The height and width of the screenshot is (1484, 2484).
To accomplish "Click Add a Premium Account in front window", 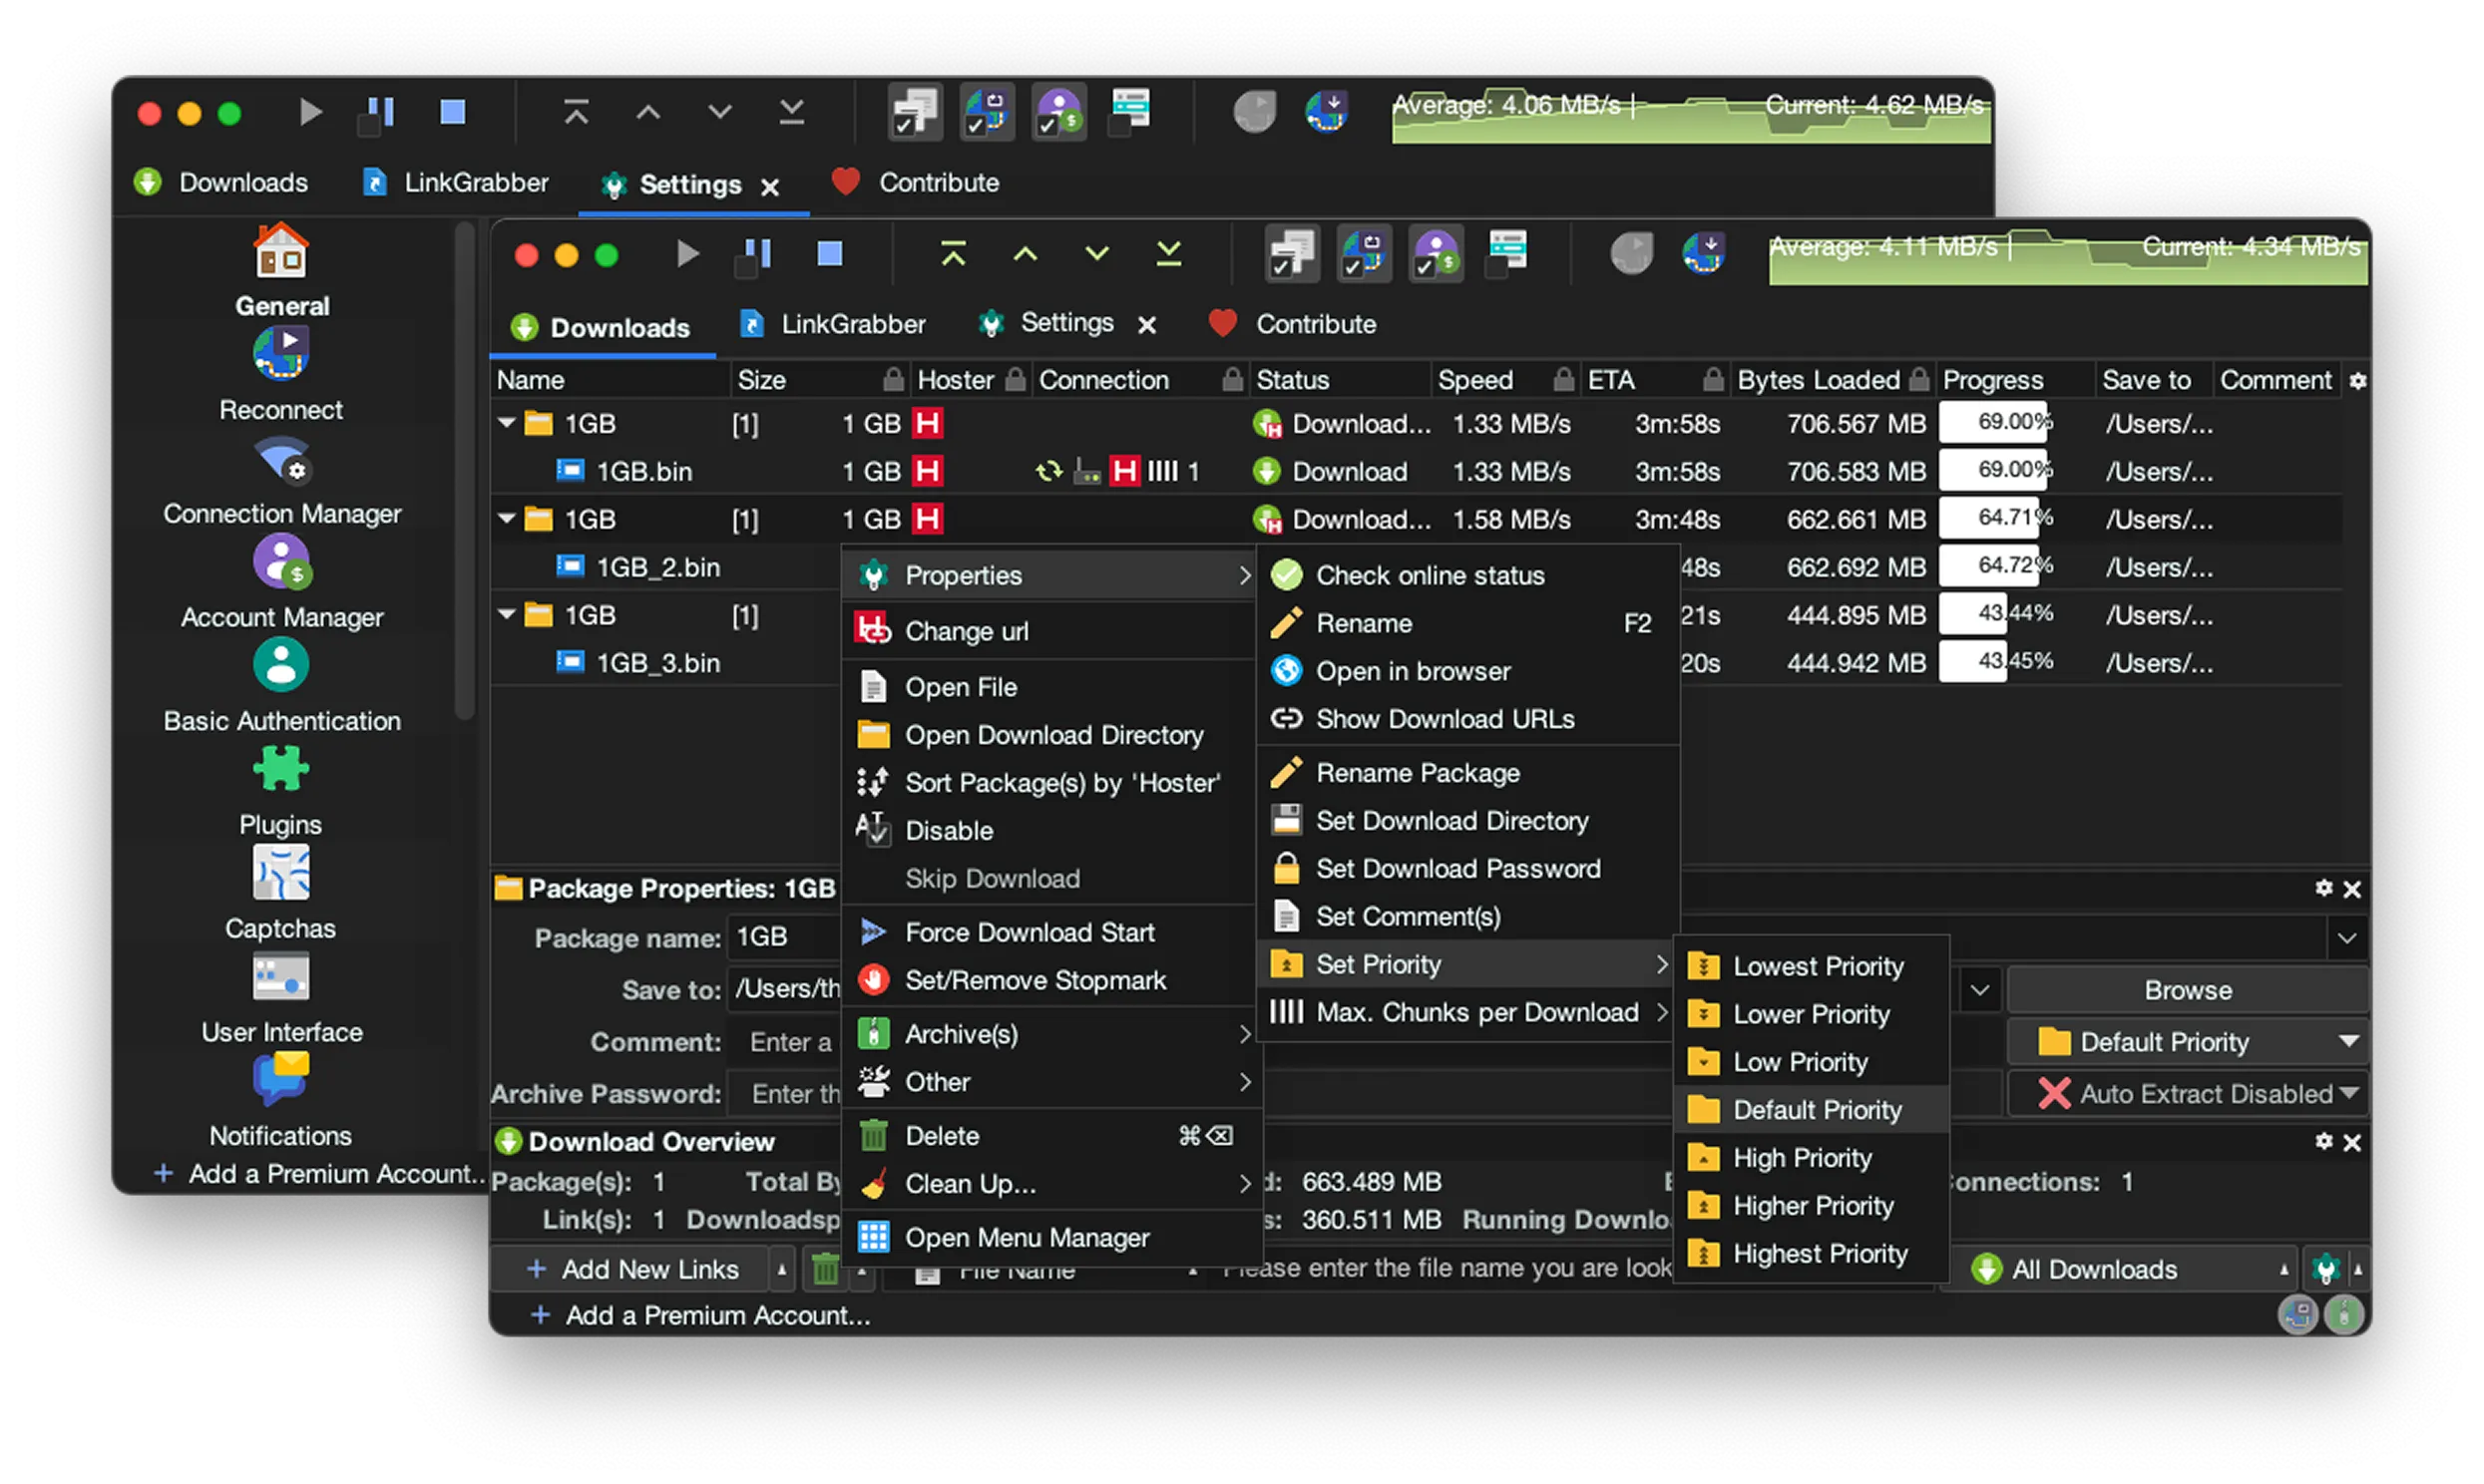I will (x=700, y=1315).
